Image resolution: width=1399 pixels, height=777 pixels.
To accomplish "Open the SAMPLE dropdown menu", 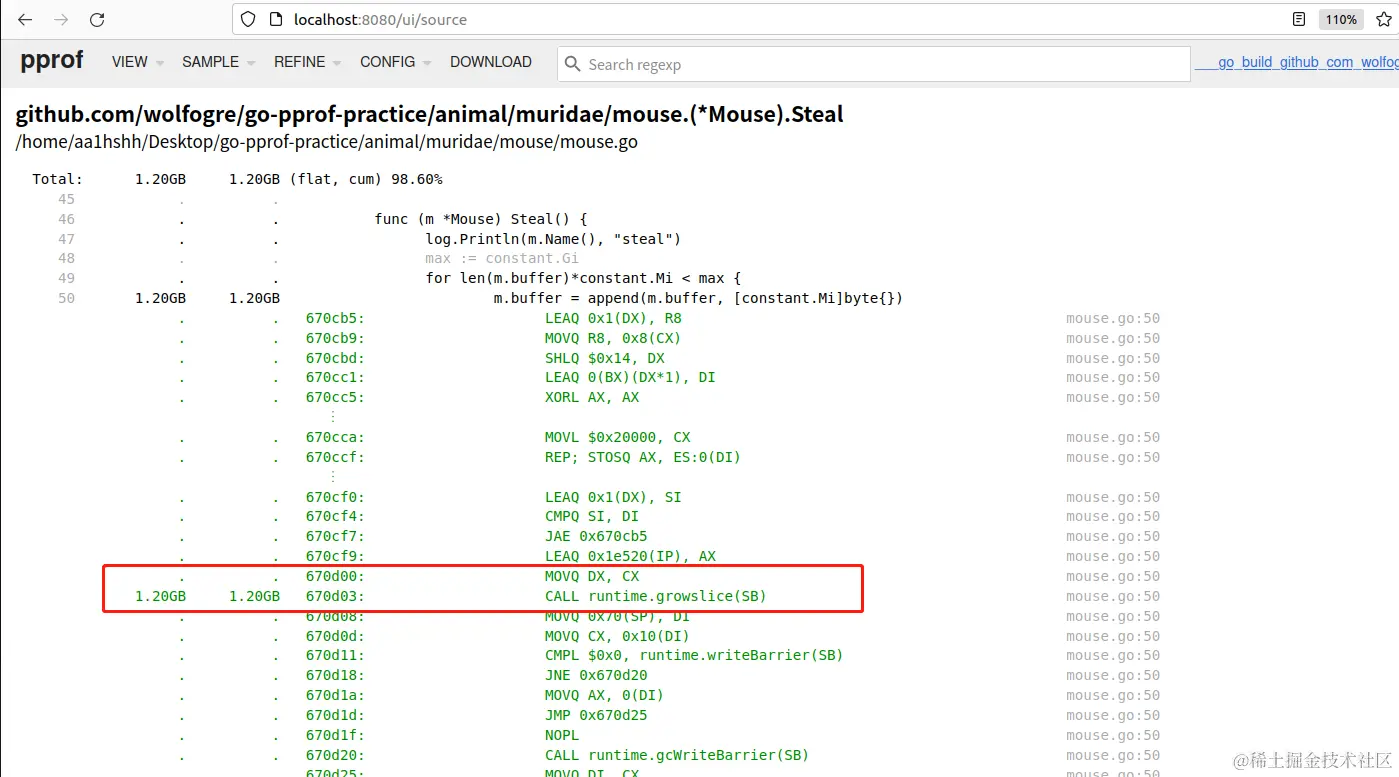I will click(217, 62).
